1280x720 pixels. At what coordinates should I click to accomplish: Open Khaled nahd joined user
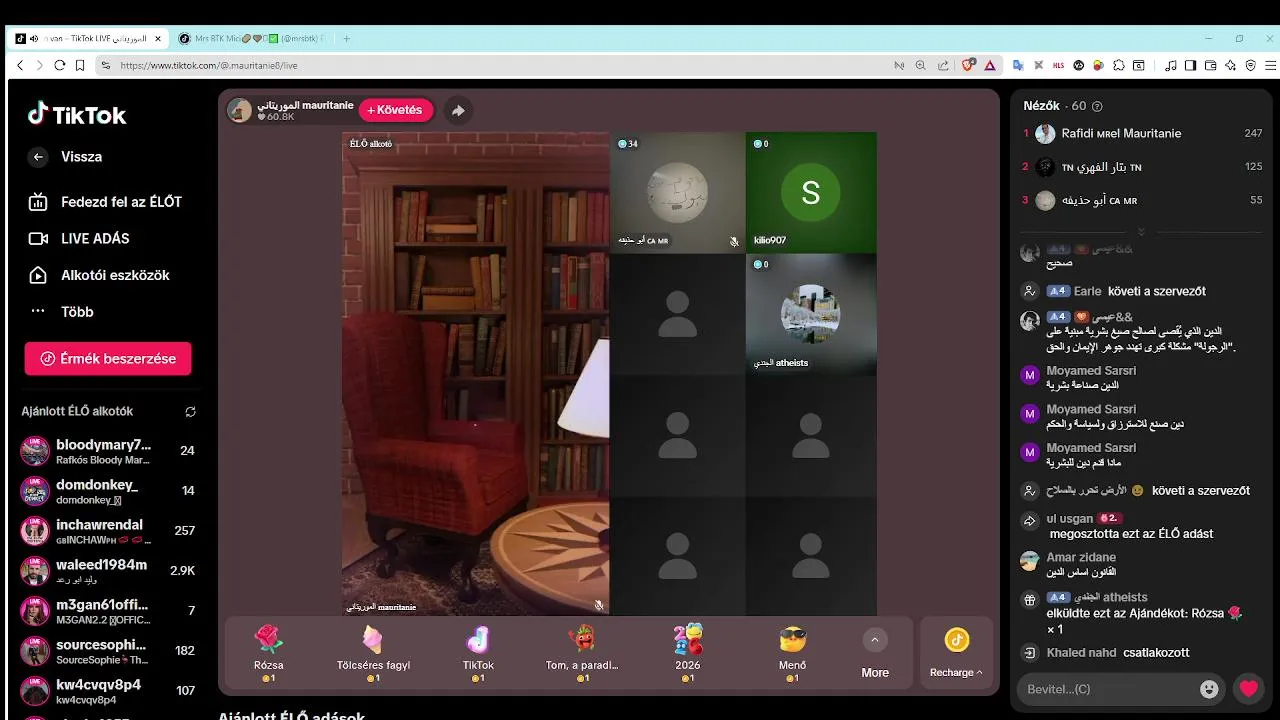point(1081,653)
